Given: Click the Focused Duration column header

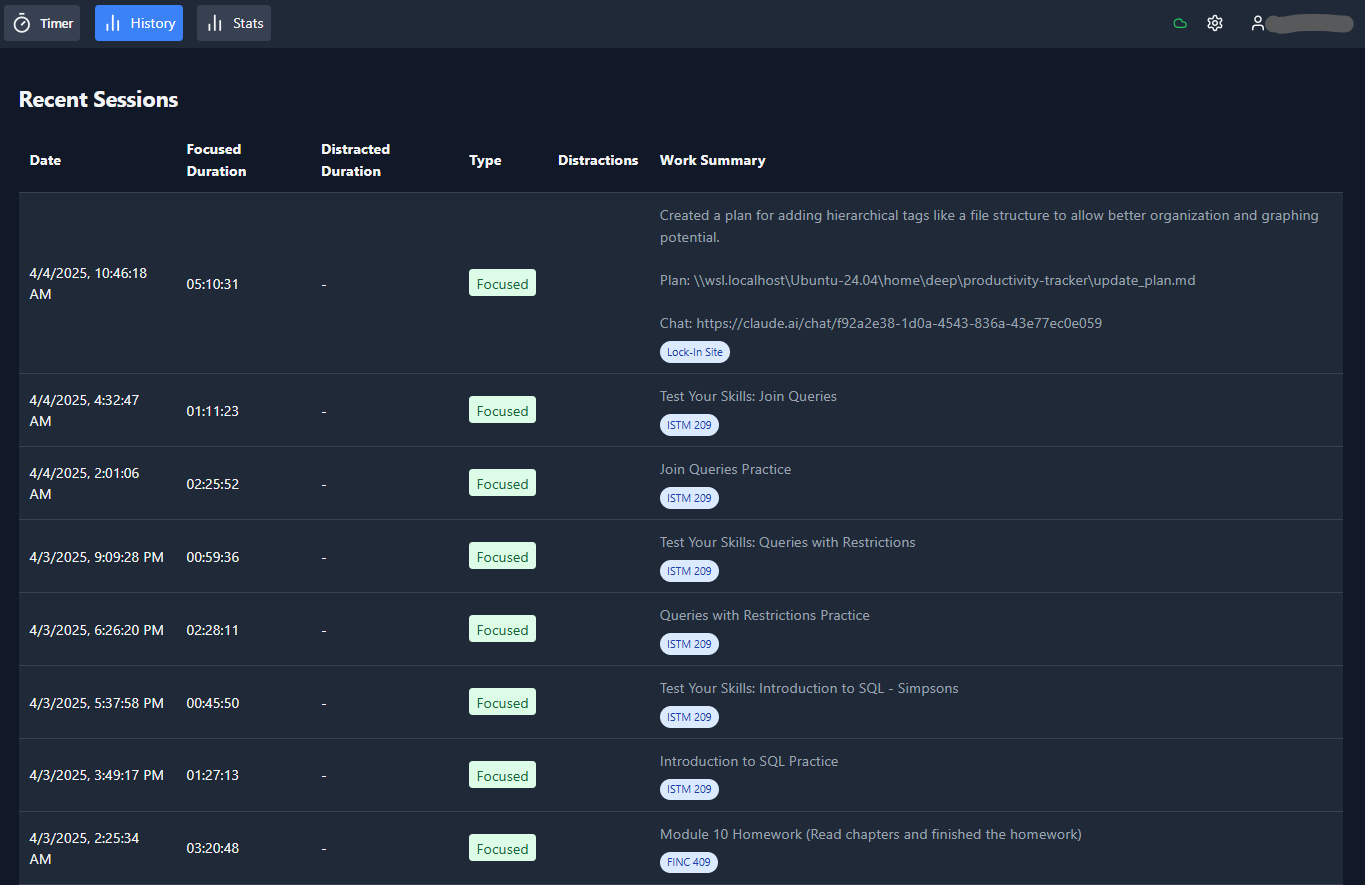Looking at the screenshot, I should (216, 160).
